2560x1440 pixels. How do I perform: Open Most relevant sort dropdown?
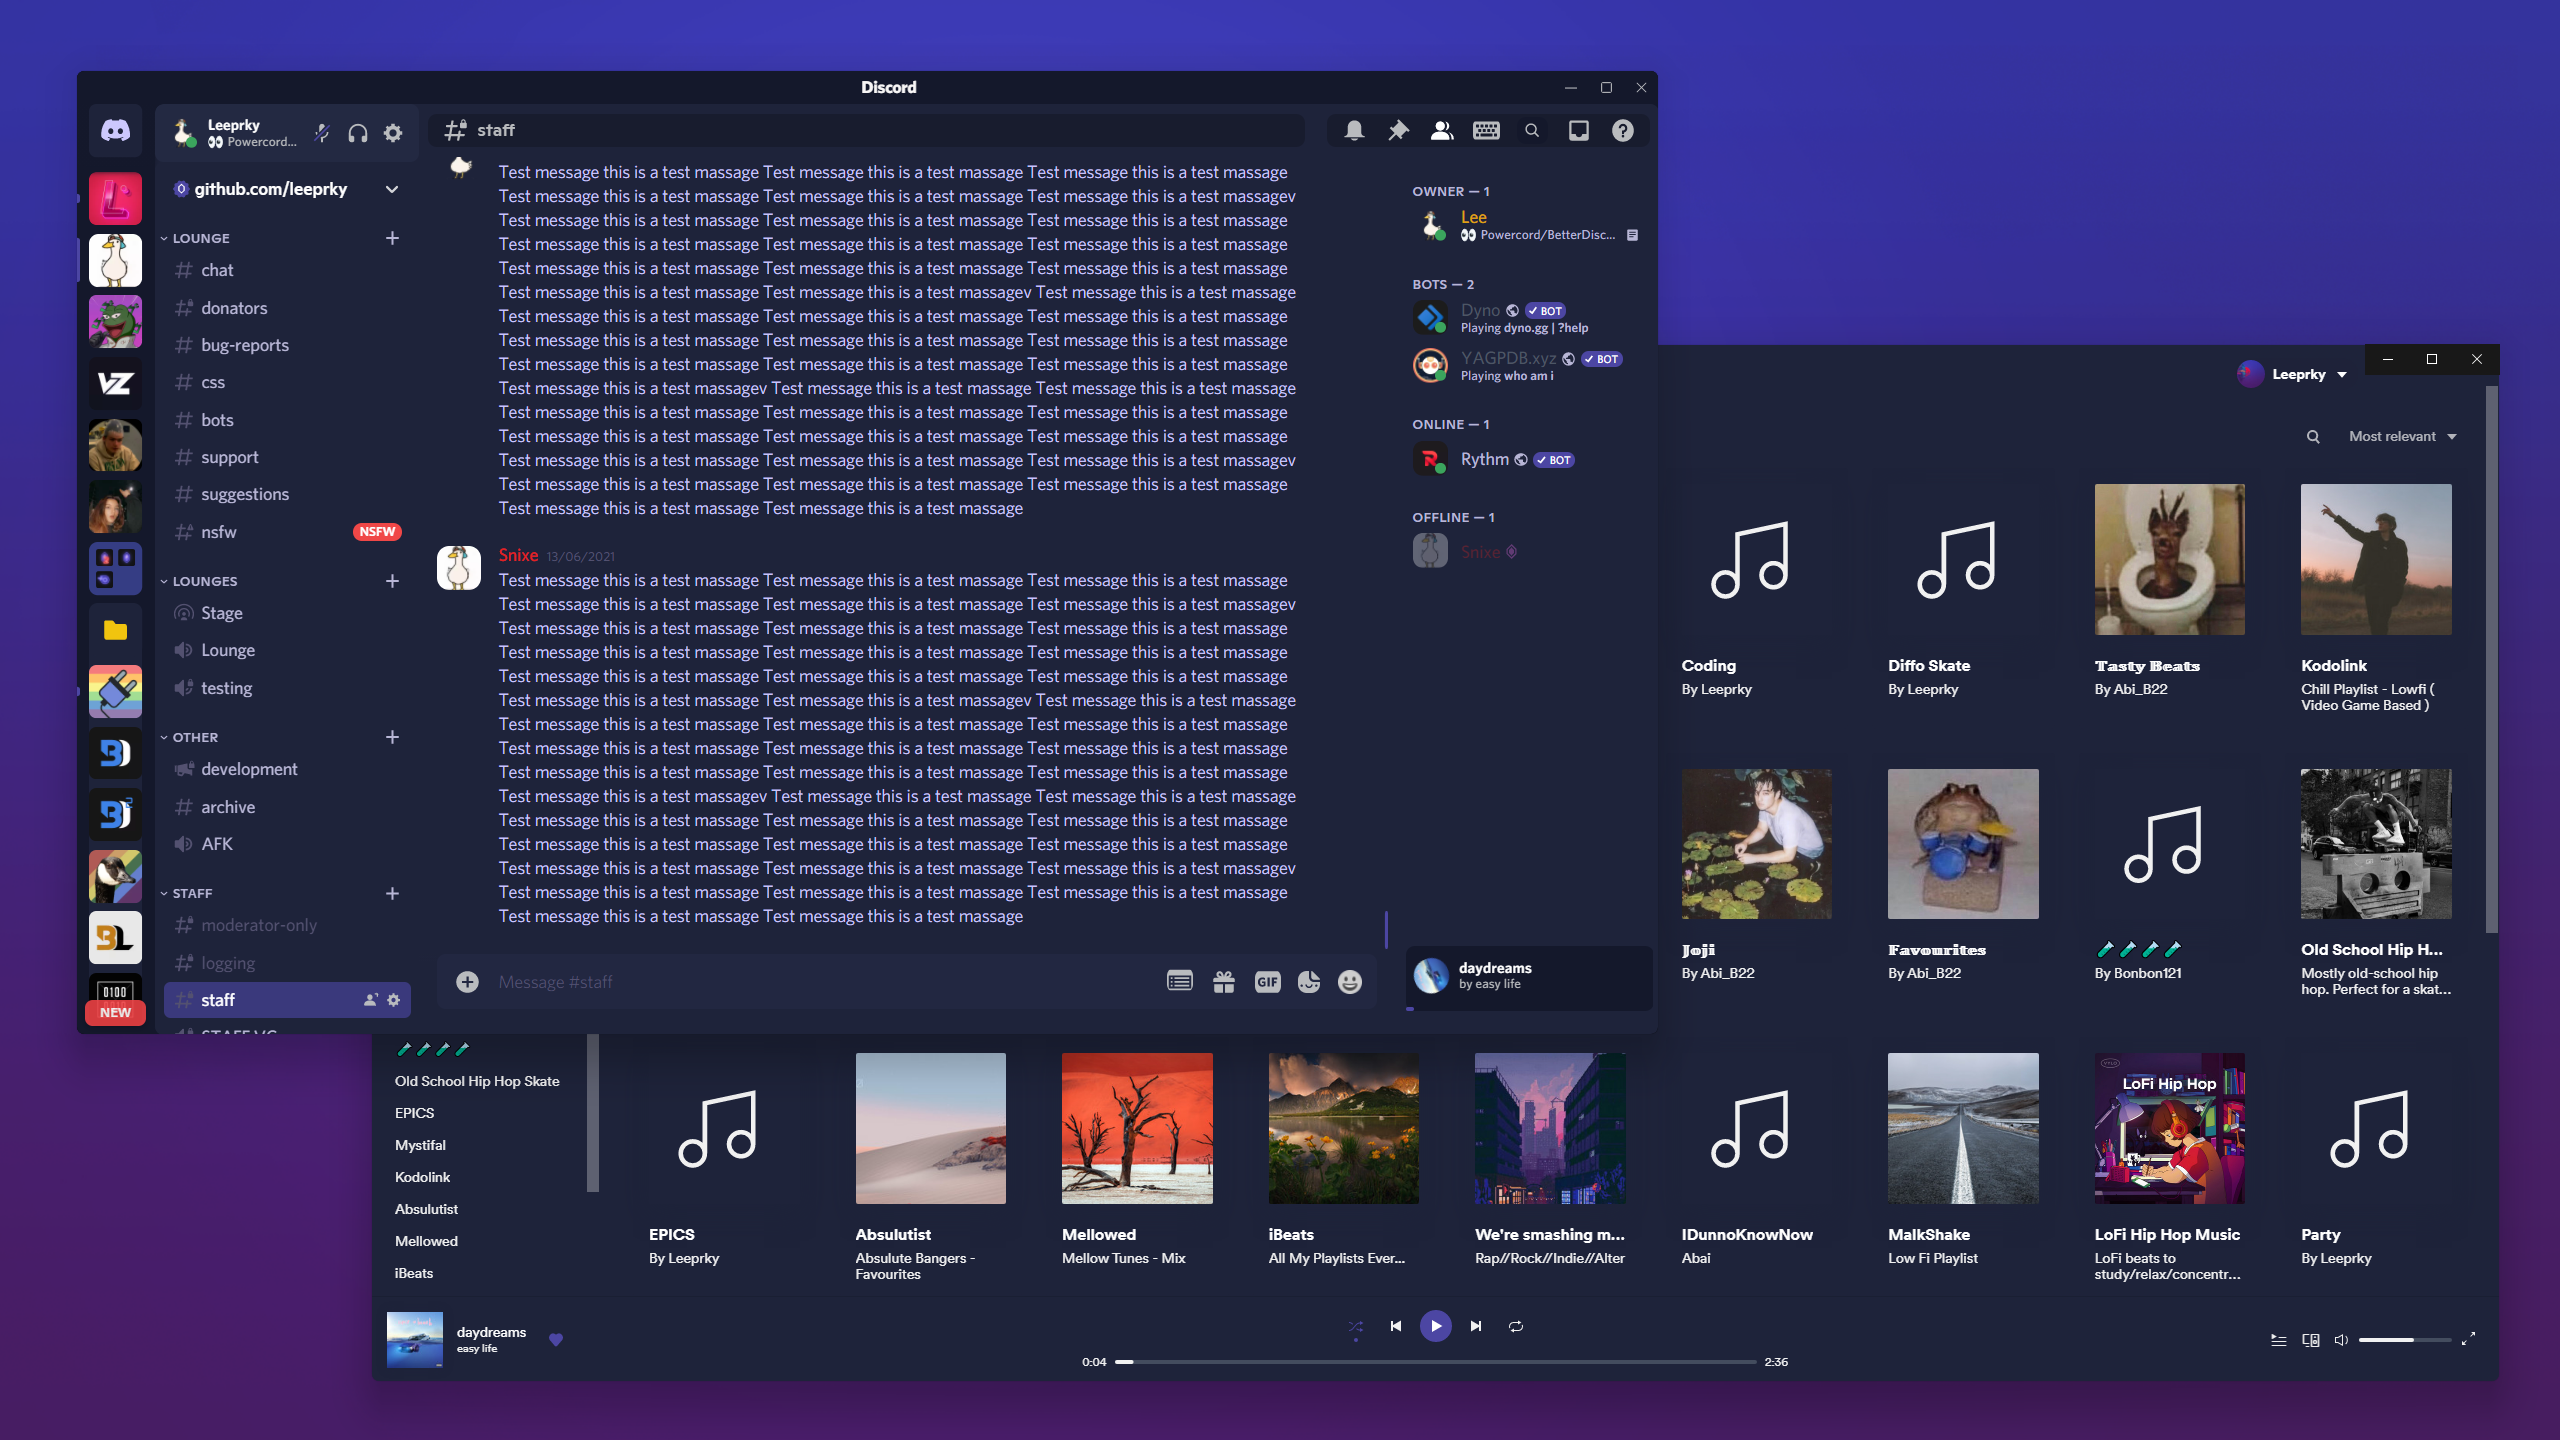pyautogui.click(x=2402, y=436)
